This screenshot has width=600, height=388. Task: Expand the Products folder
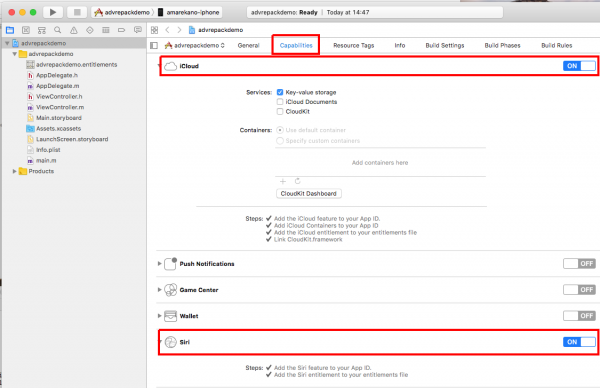15,171
